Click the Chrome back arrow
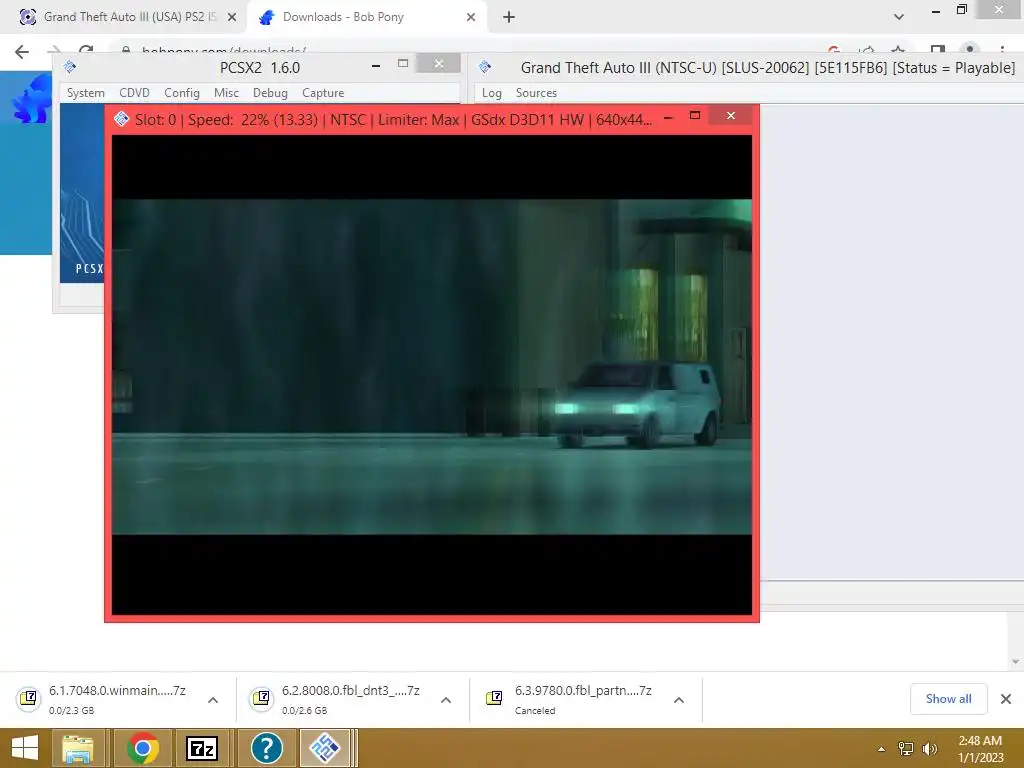This screenshot has width=1024, height=768. tap(22, 52)
